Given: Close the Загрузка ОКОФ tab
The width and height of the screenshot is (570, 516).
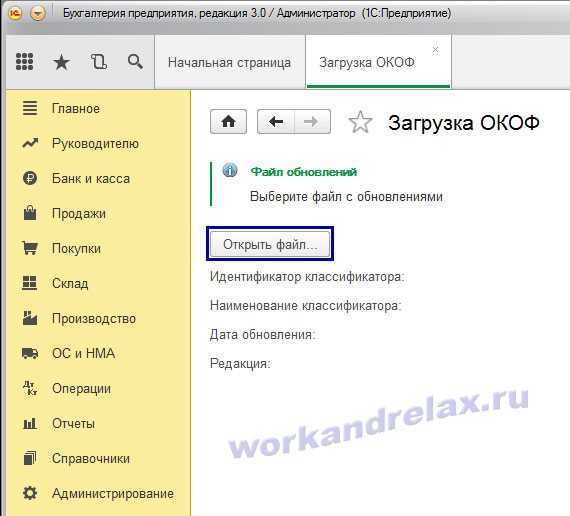Looking at the screenshot, I should coord(435,49).
